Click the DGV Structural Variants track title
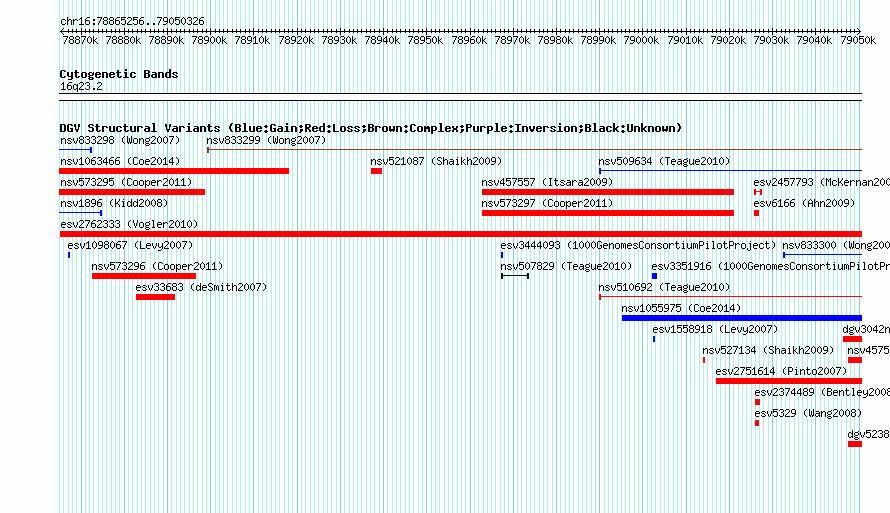 (x=371, y=128)
